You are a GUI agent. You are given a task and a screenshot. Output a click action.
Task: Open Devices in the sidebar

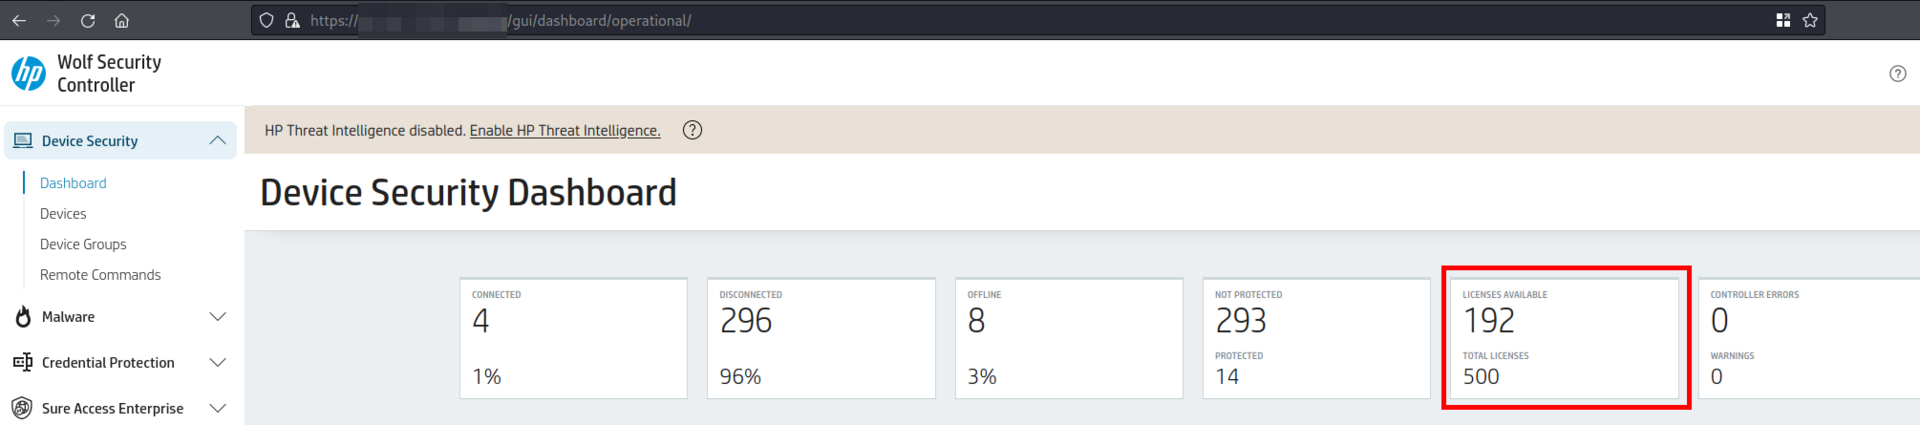[x=63, y=214]
